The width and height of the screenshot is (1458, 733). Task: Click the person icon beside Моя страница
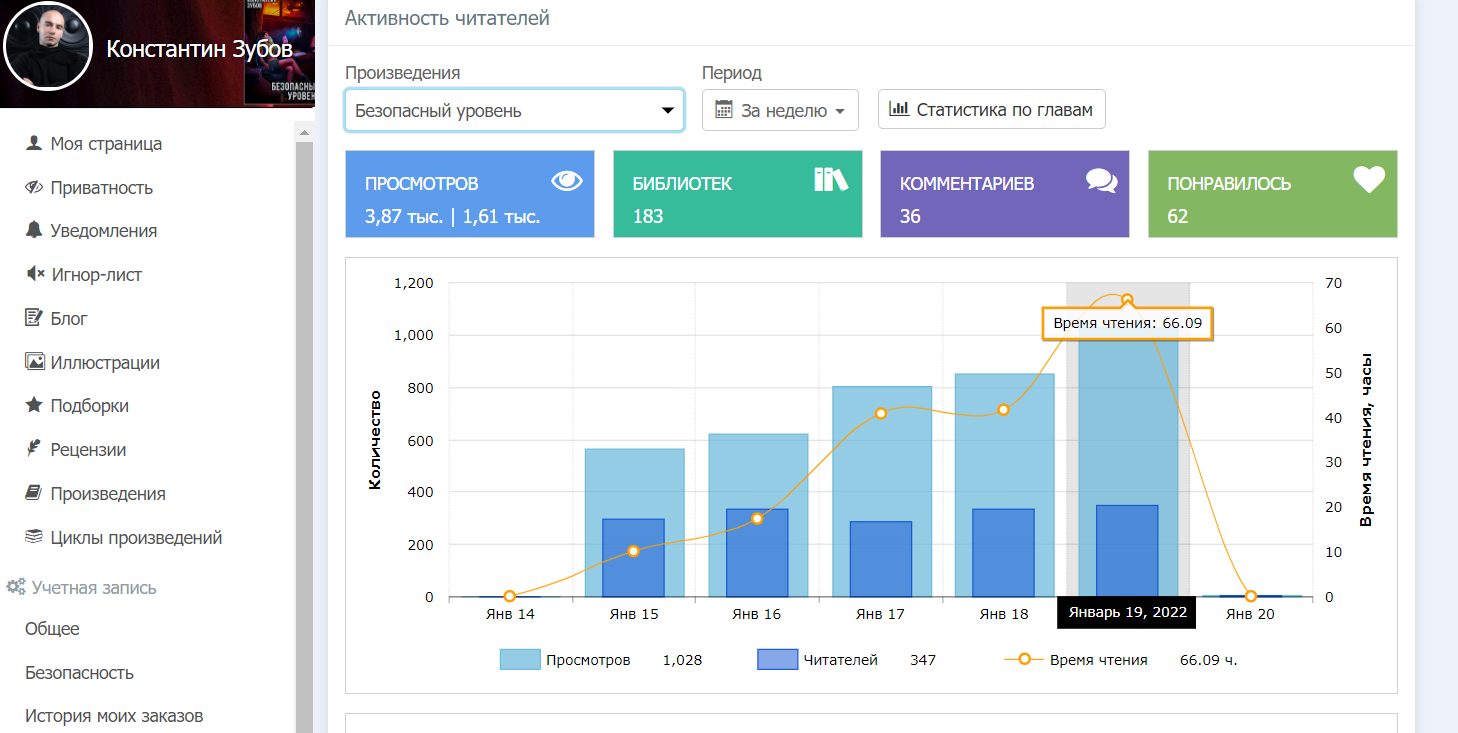34,143
